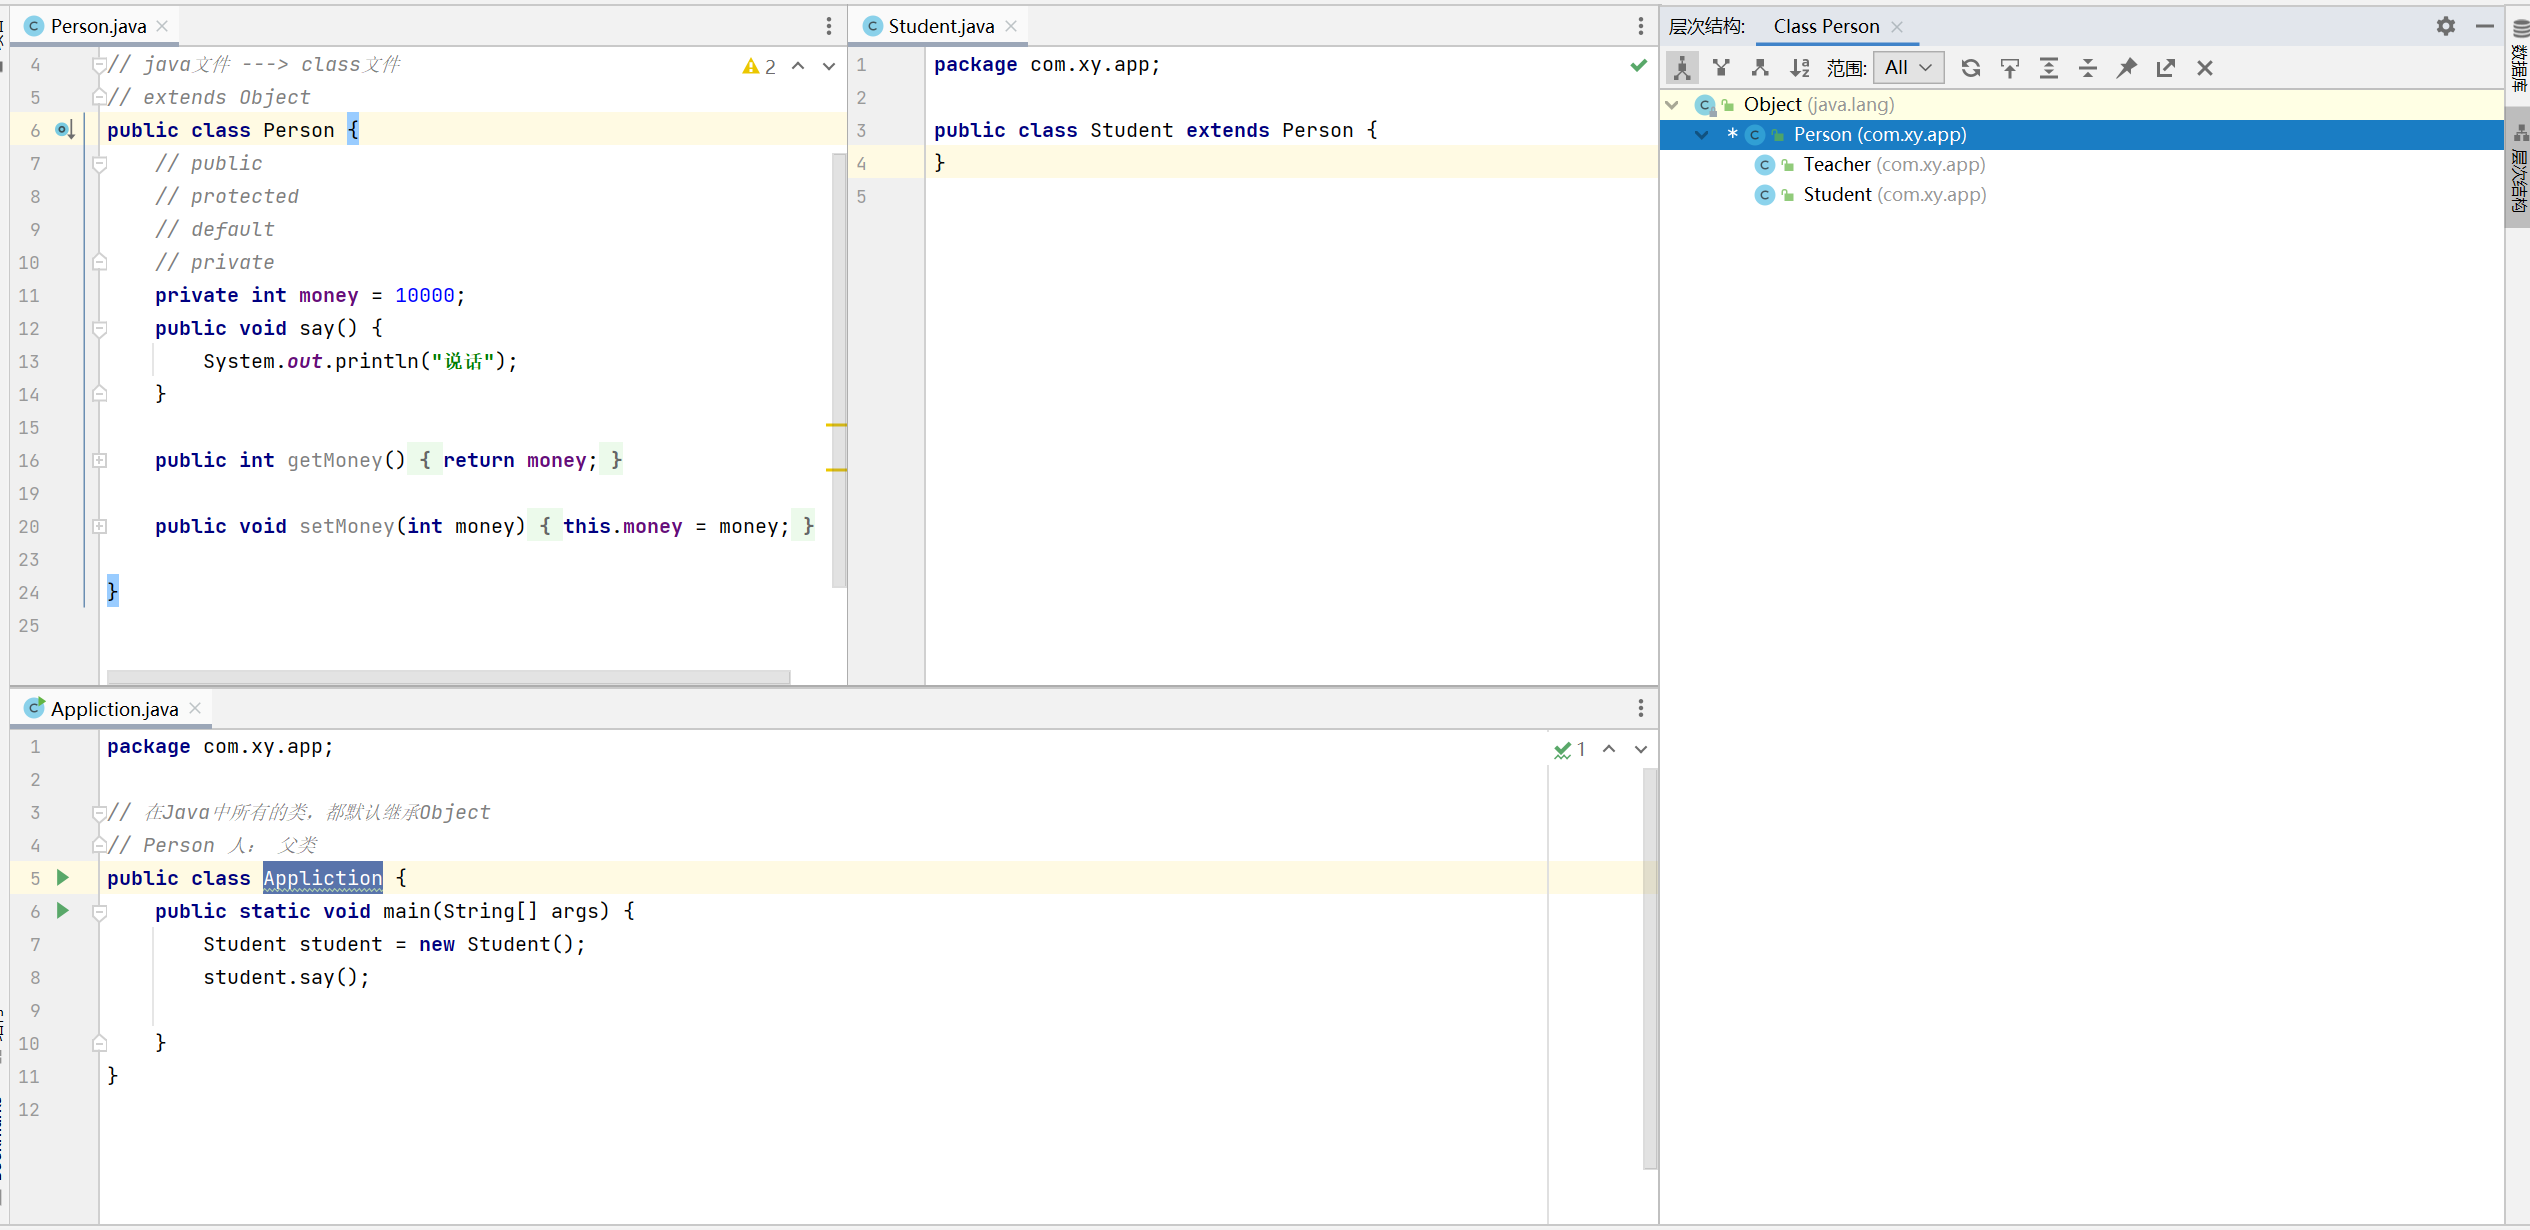Go to previous highlighted error in Person.java
The width and height of the screenshot is (2530, 1230).
point(798,66)
